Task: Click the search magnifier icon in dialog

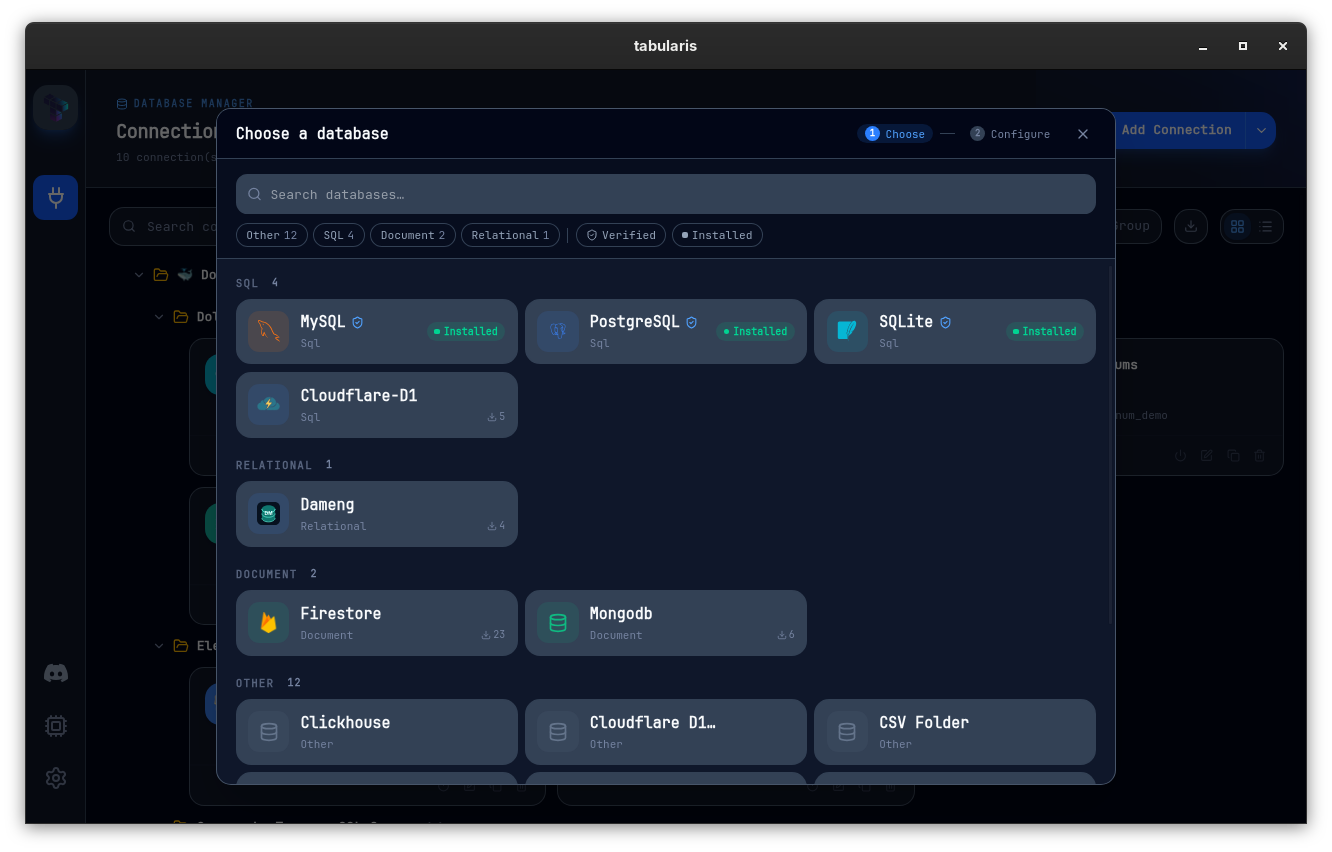Action: click(255, 194)
